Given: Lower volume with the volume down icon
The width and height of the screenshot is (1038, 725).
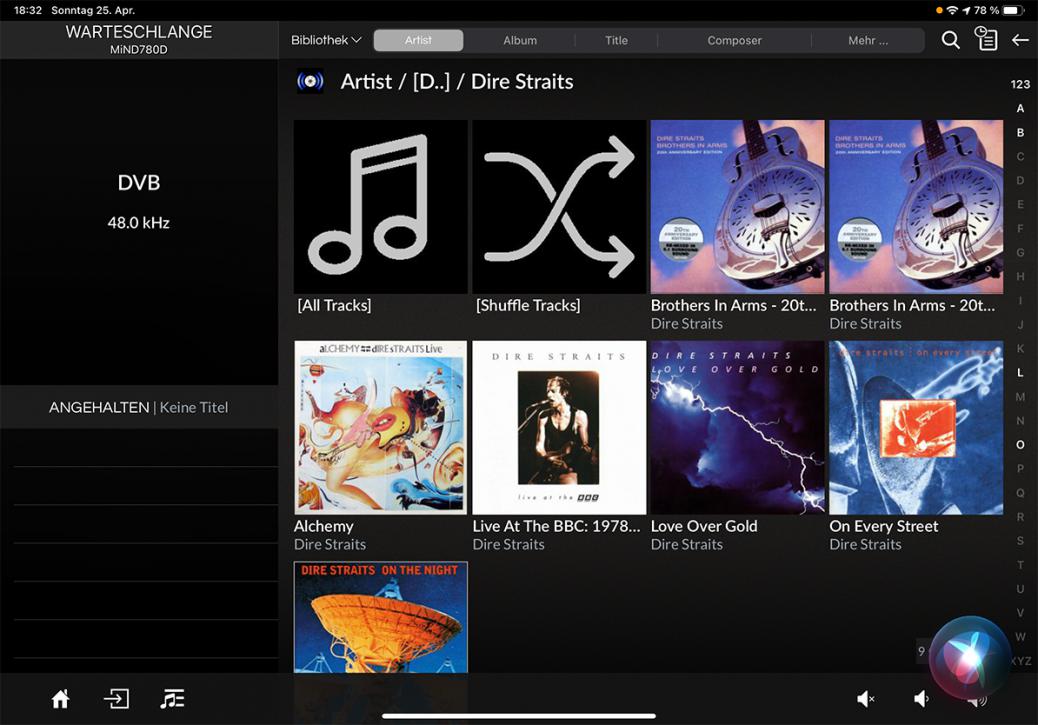Looking at the screenshot, I should tap(921, 699).
